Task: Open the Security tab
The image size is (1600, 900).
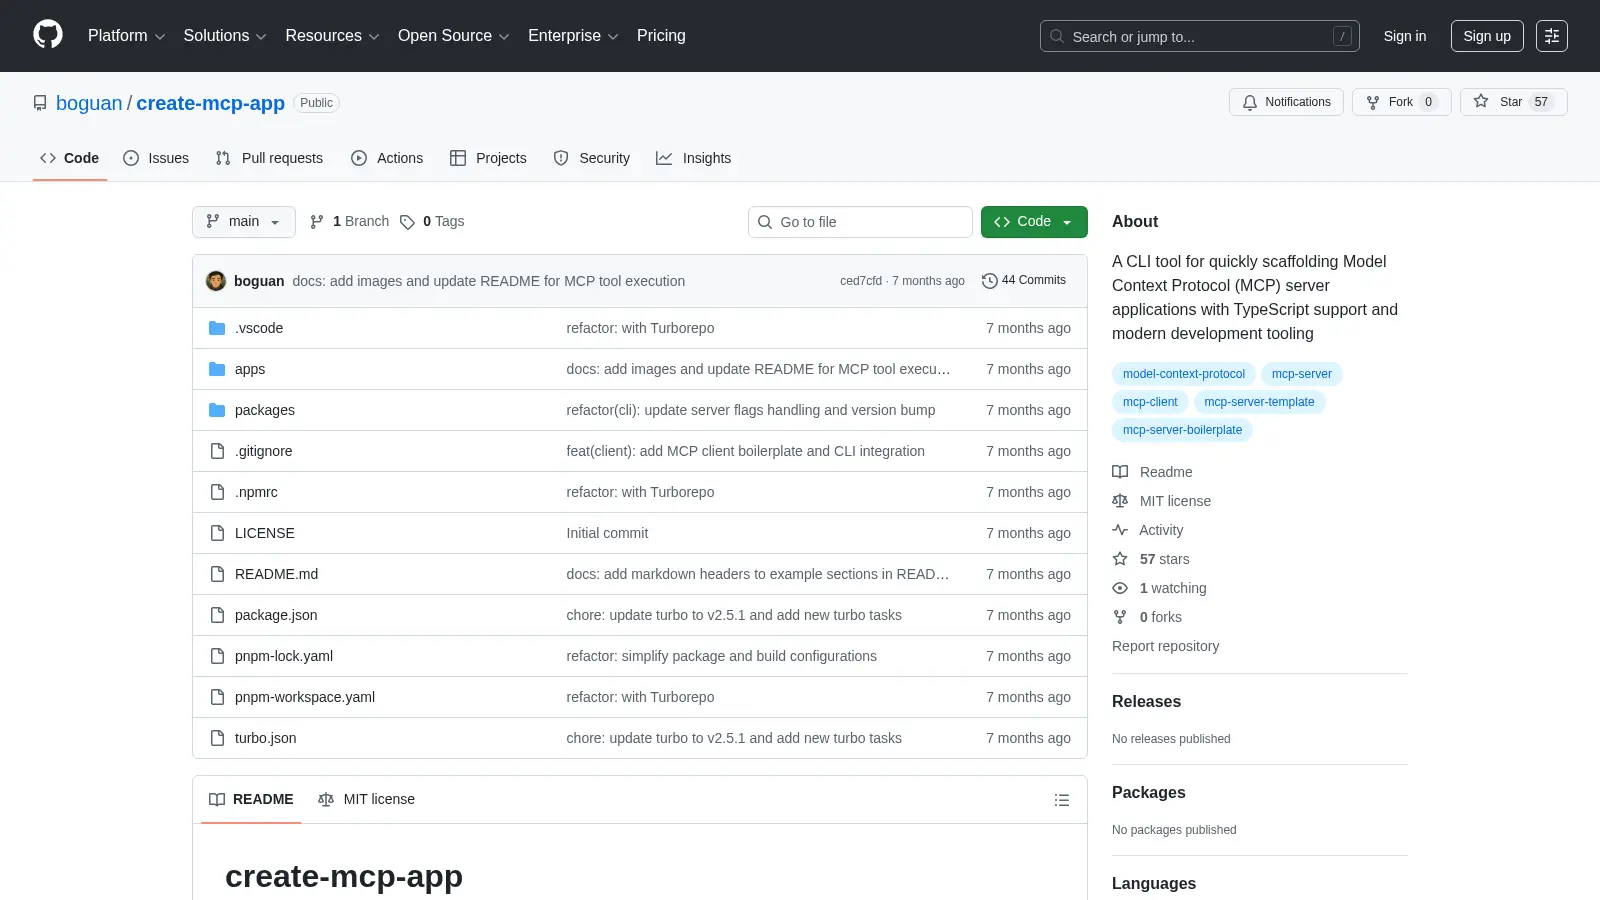Action: point(592,158)
